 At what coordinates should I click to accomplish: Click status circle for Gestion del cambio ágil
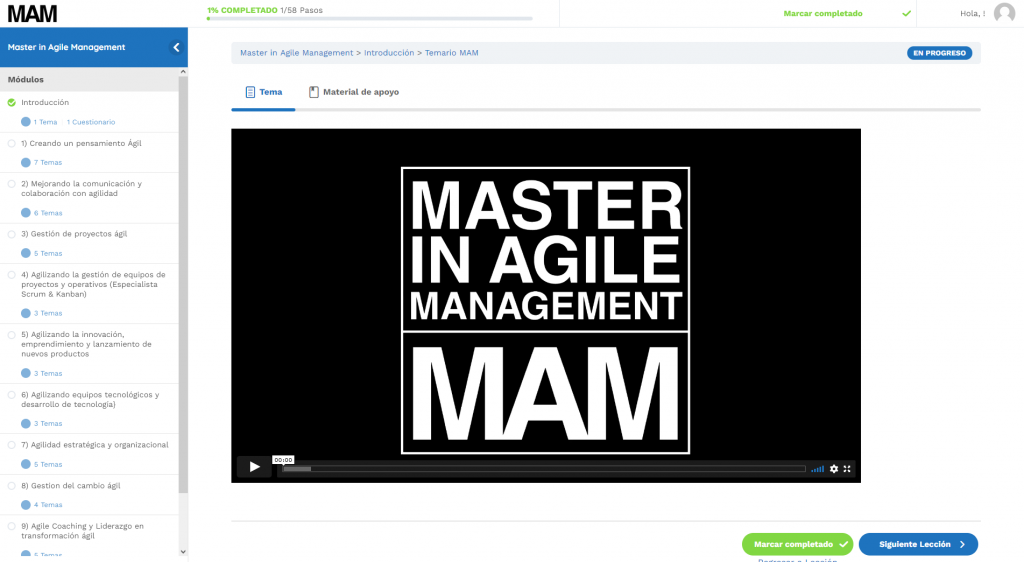(12, 486)
